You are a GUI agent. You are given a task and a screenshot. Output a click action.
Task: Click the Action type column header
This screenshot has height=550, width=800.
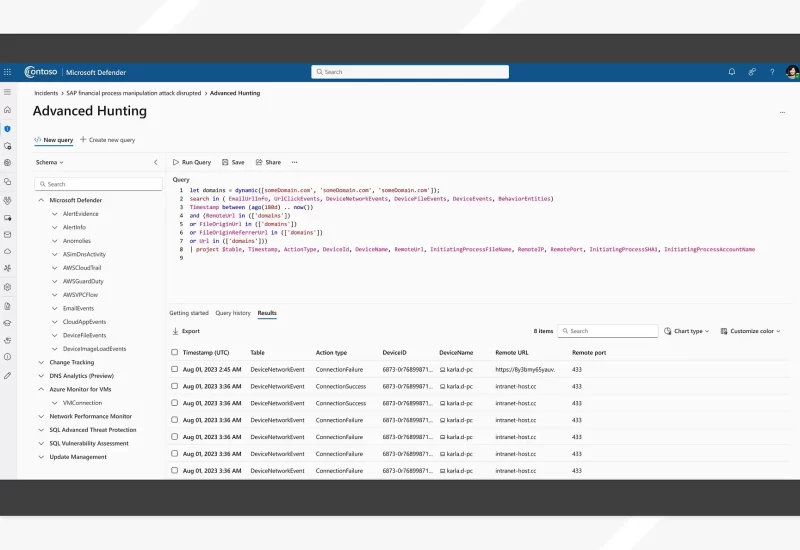[331, 352]
